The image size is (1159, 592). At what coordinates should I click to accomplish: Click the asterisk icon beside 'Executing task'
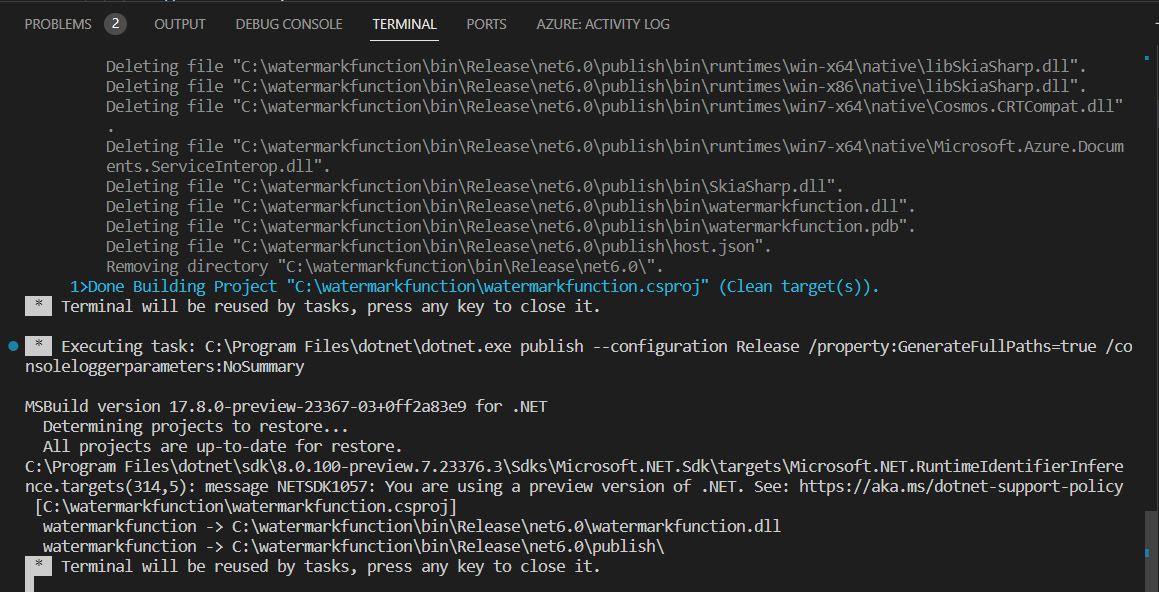click(38, 346)
